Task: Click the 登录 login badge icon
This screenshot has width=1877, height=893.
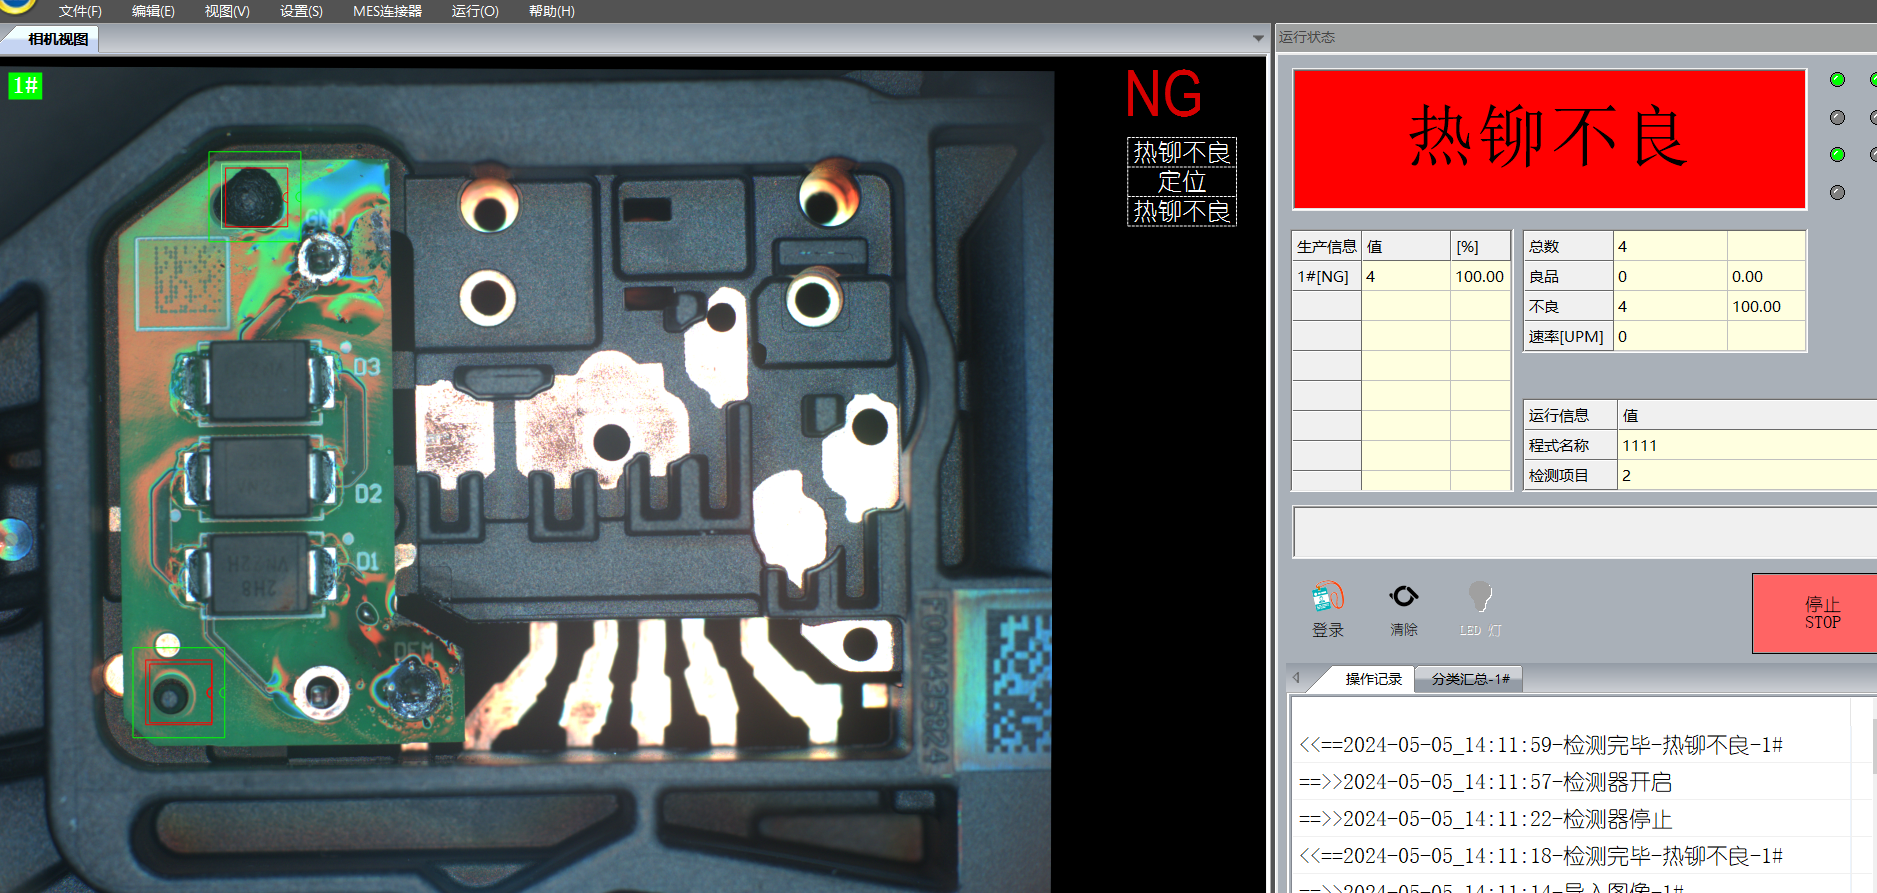Action: 1327,598
